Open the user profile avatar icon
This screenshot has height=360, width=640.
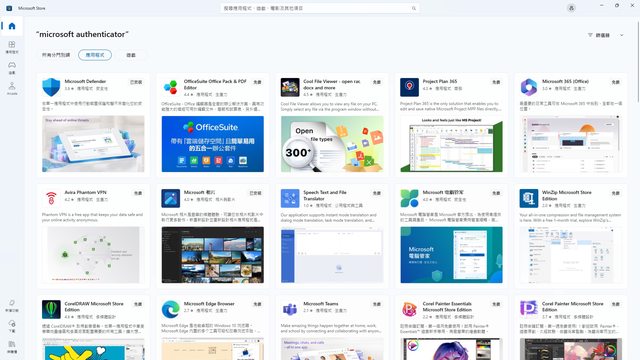coord(571,8)
